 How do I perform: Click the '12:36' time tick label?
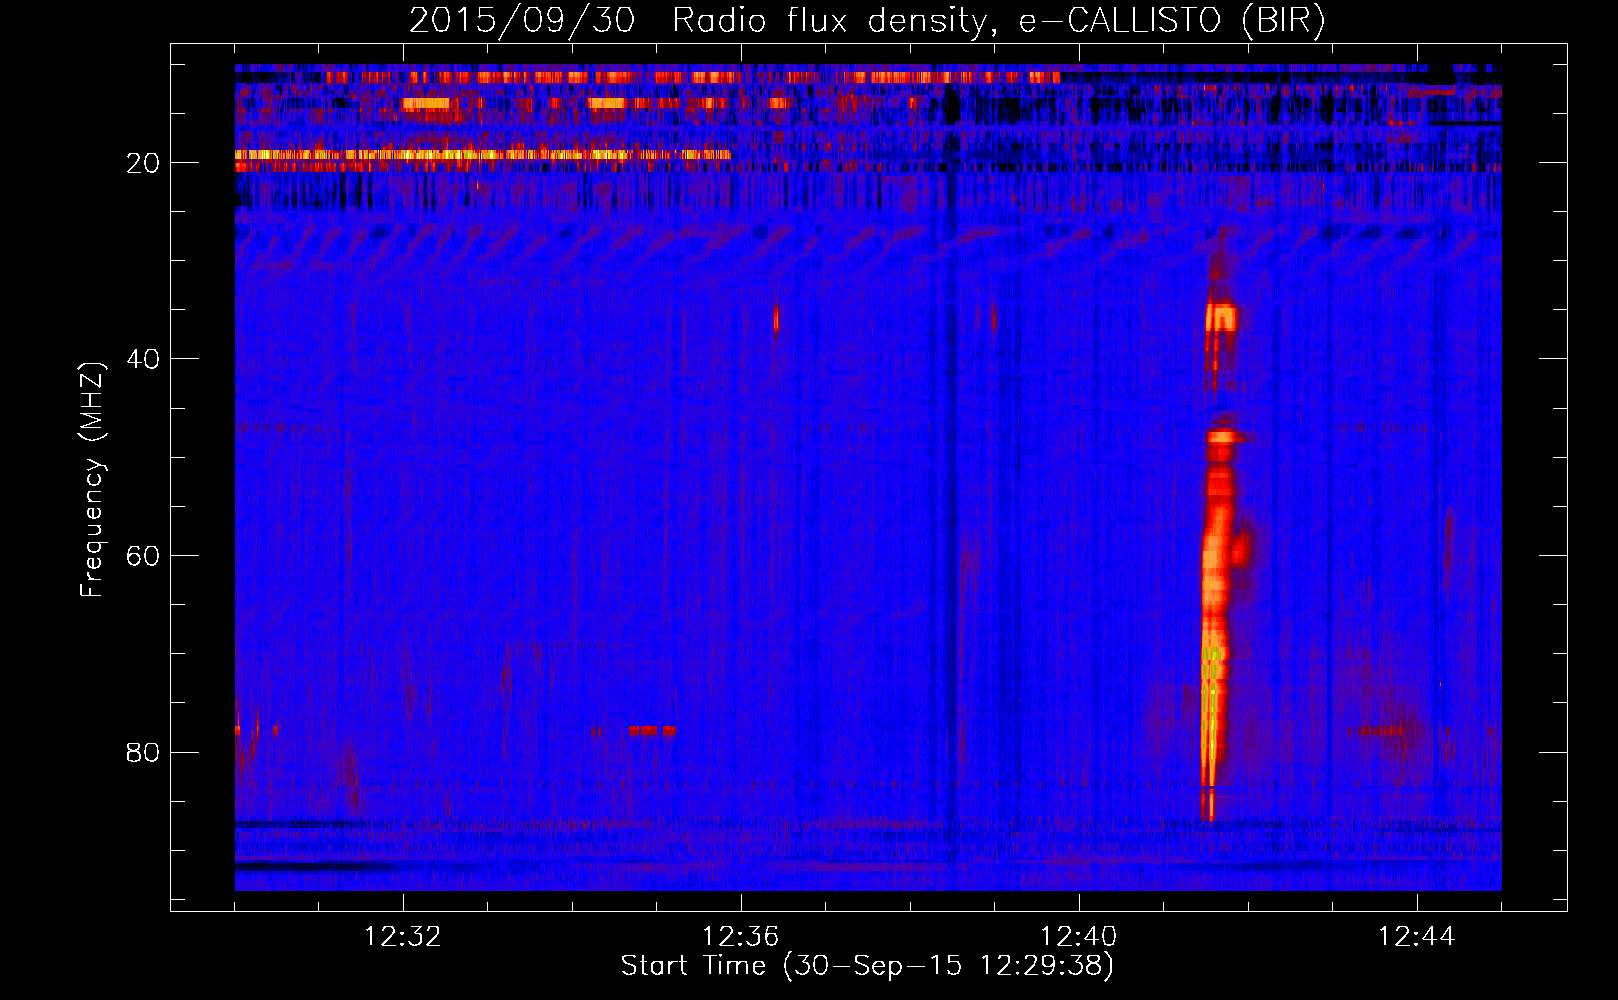pos(741,937)
